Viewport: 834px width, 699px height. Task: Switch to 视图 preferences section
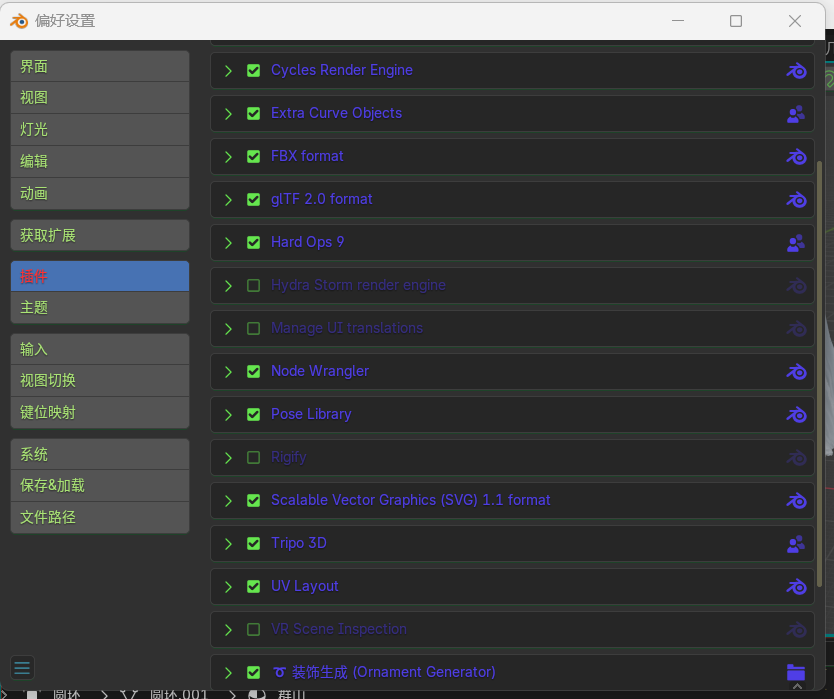coord(100,98)
